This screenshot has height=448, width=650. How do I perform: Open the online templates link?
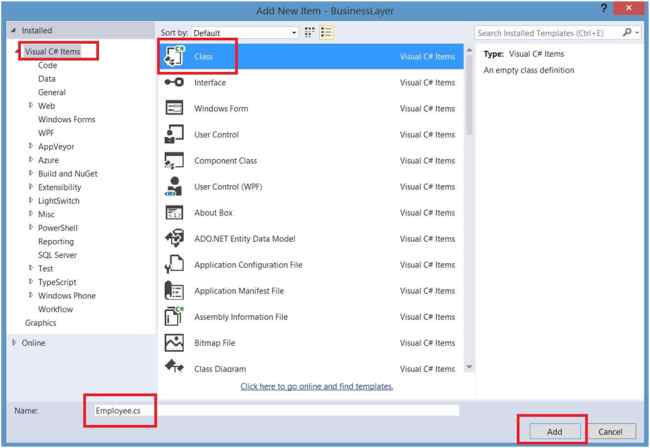coord(317,386)
